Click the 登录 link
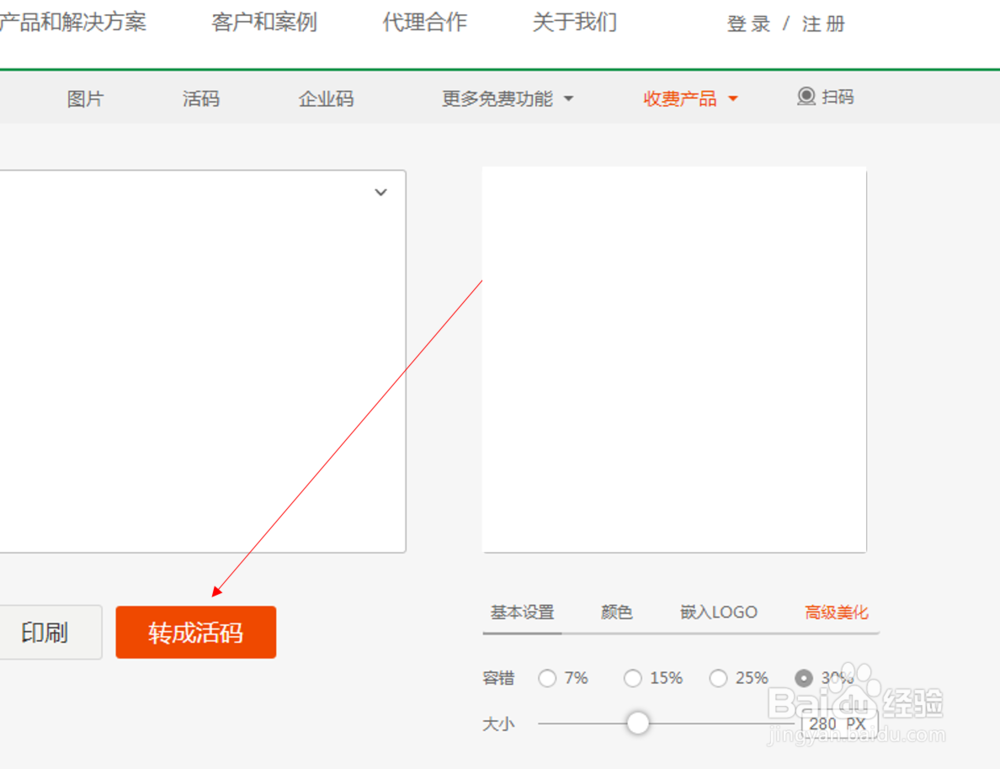 point(748,23)
